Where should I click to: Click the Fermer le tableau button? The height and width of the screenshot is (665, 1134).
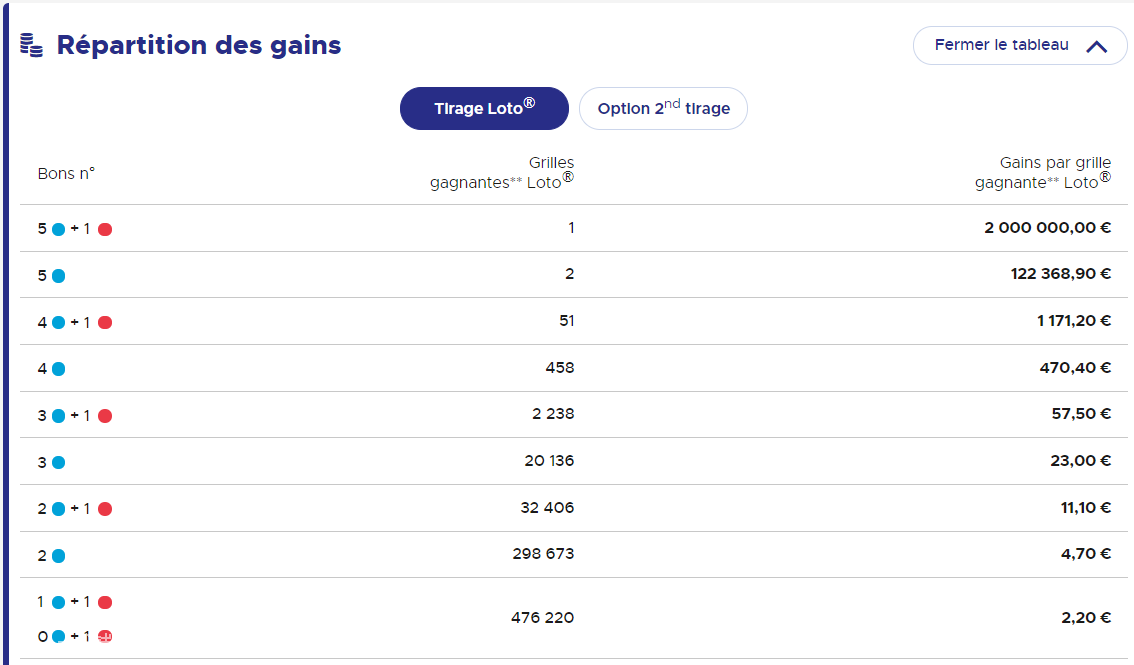coord(1020,46)
